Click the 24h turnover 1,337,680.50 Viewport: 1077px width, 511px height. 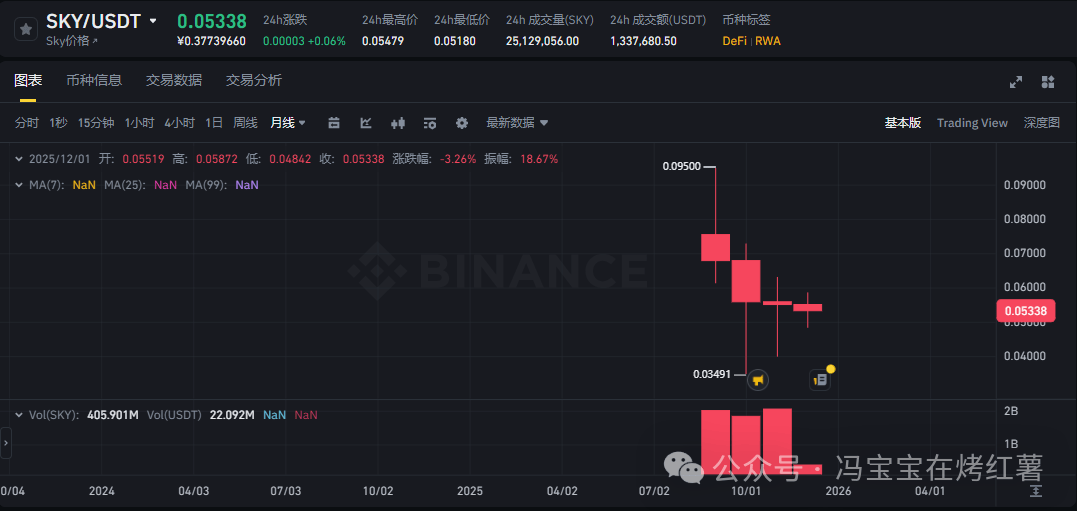pyautogui.click(x=643, y=41)
